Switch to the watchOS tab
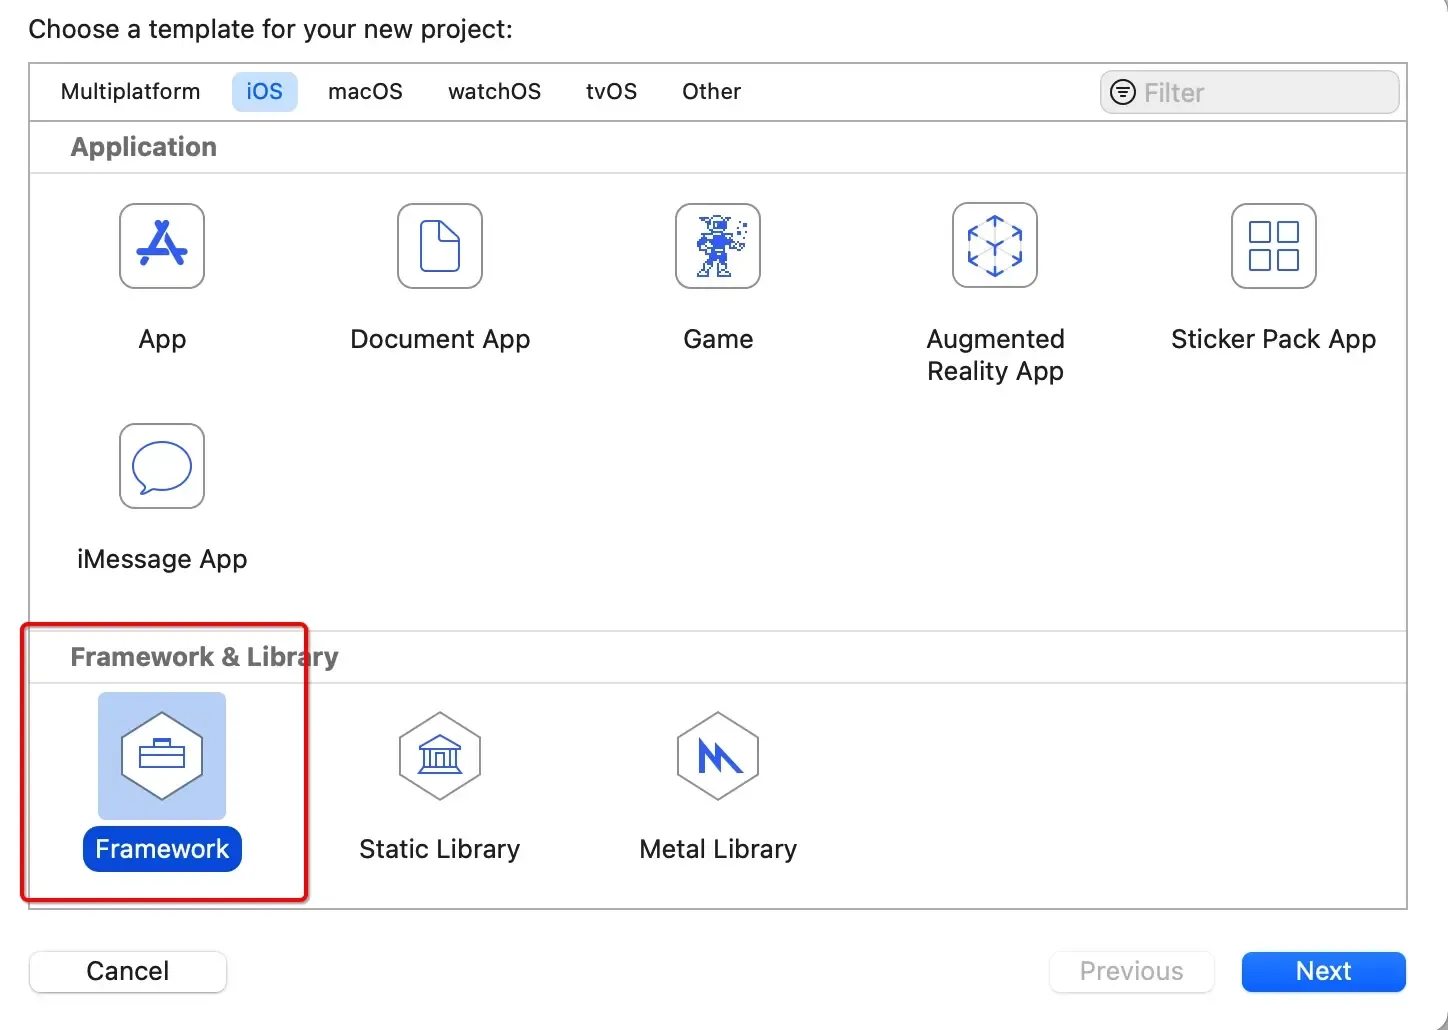The width and height of the screenshot is (1448, 1030). (x=494, y=92)
